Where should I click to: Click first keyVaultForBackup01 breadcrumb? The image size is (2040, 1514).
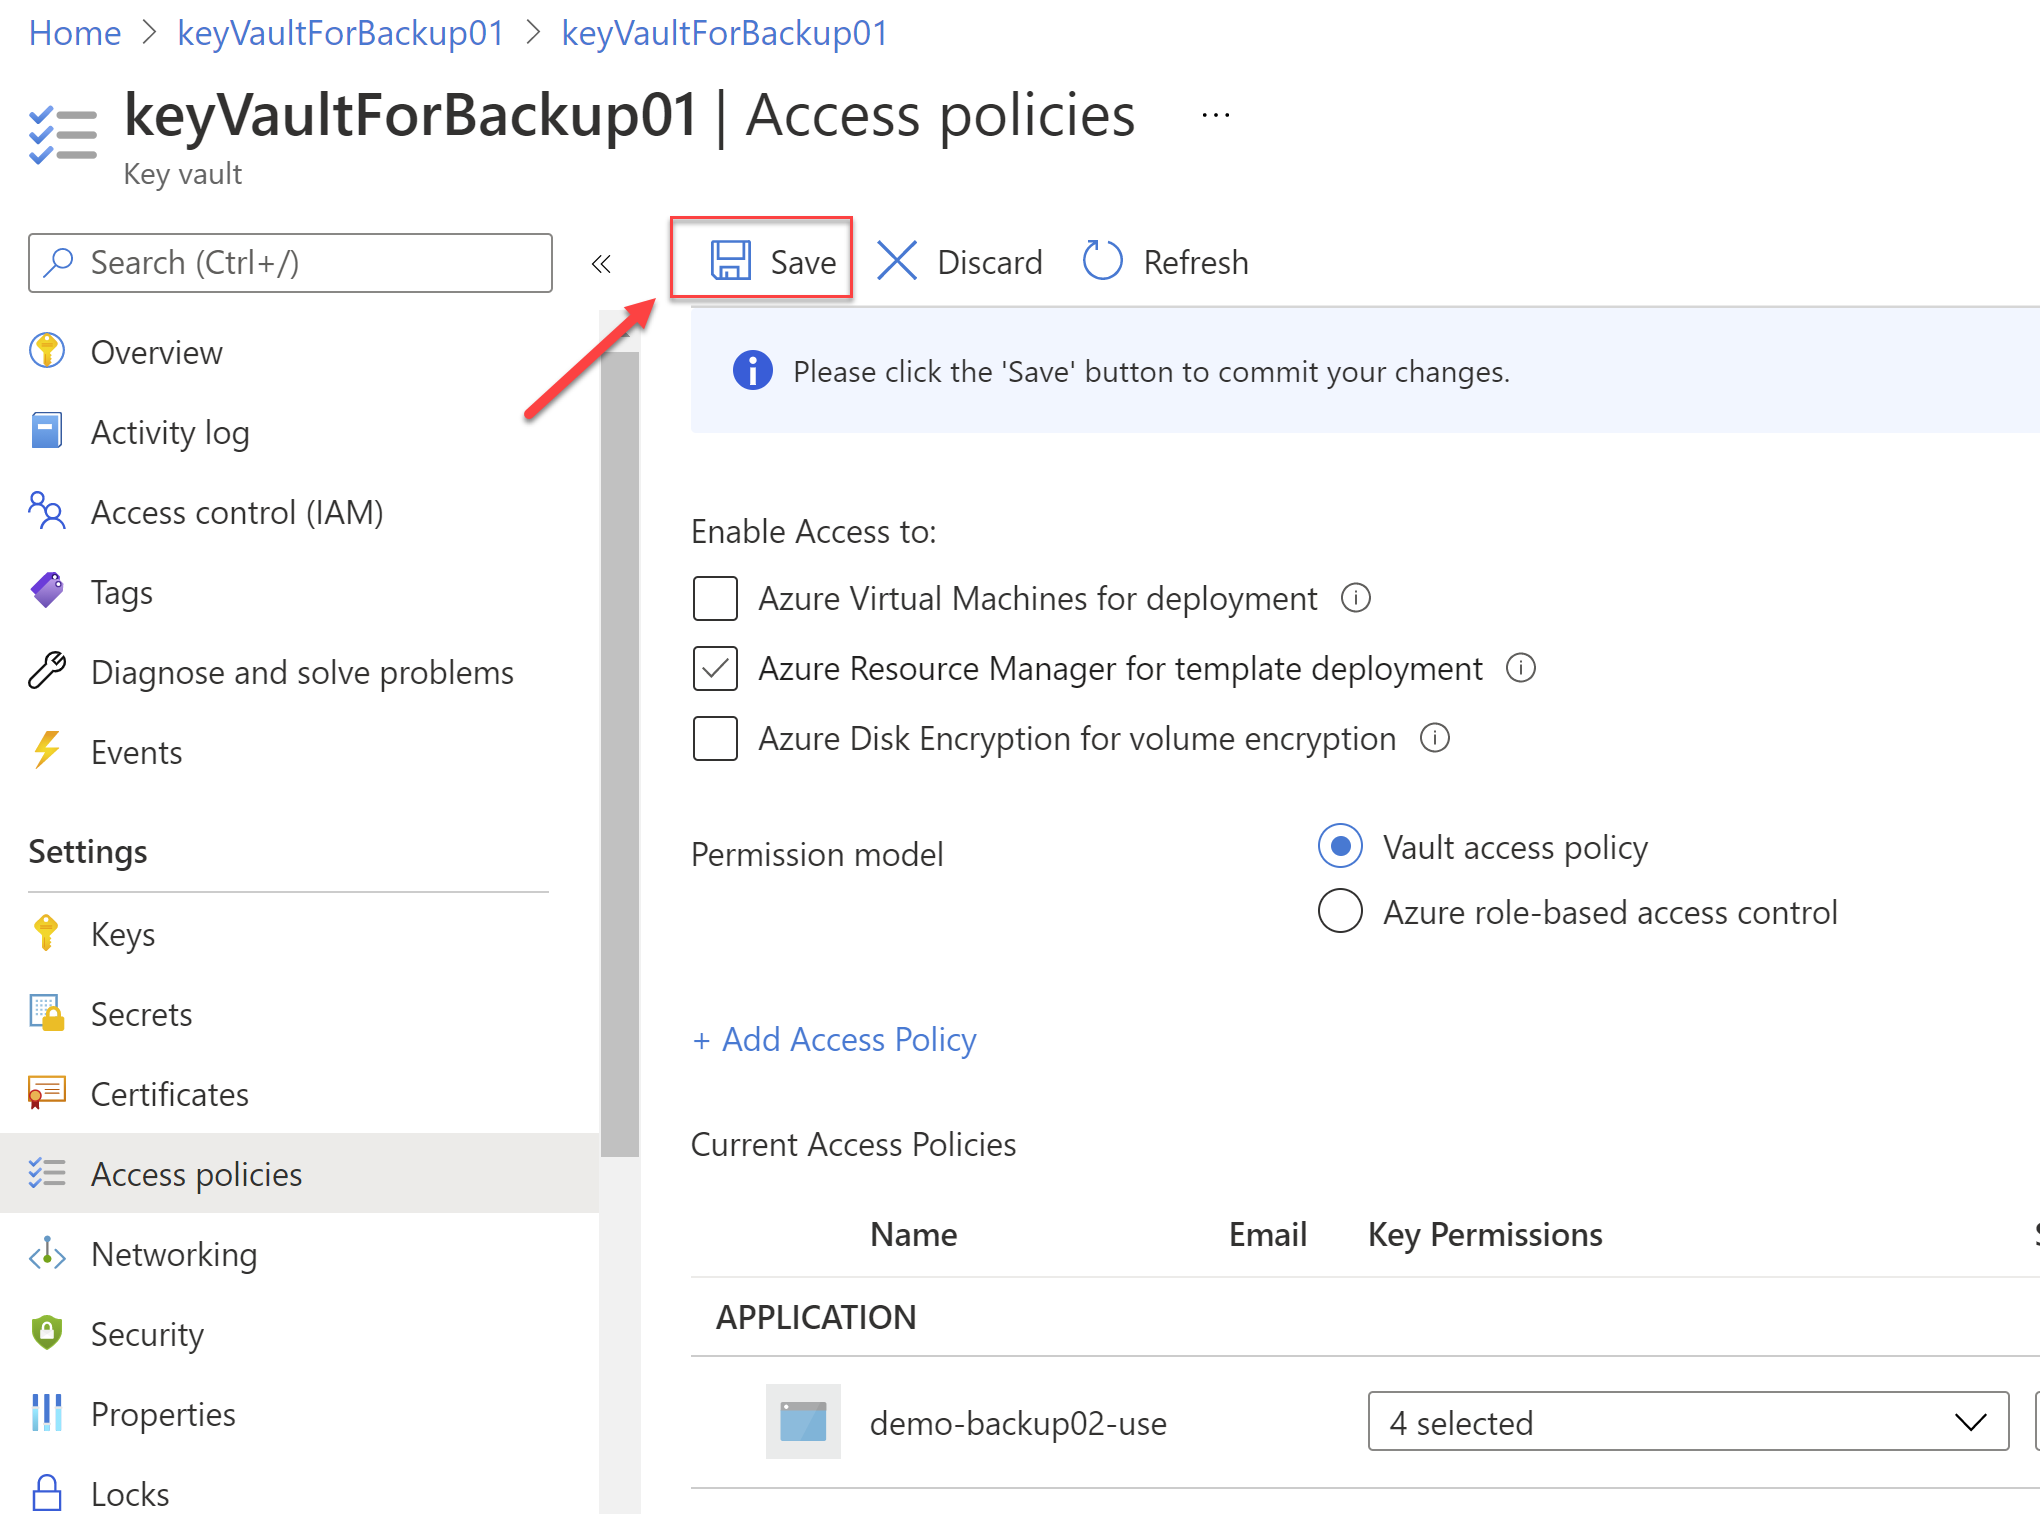point(341,33)
